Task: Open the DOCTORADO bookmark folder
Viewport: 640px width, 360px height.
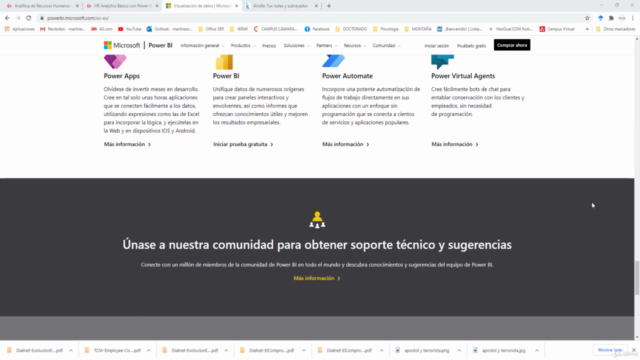Action: [x=351, y=29]
